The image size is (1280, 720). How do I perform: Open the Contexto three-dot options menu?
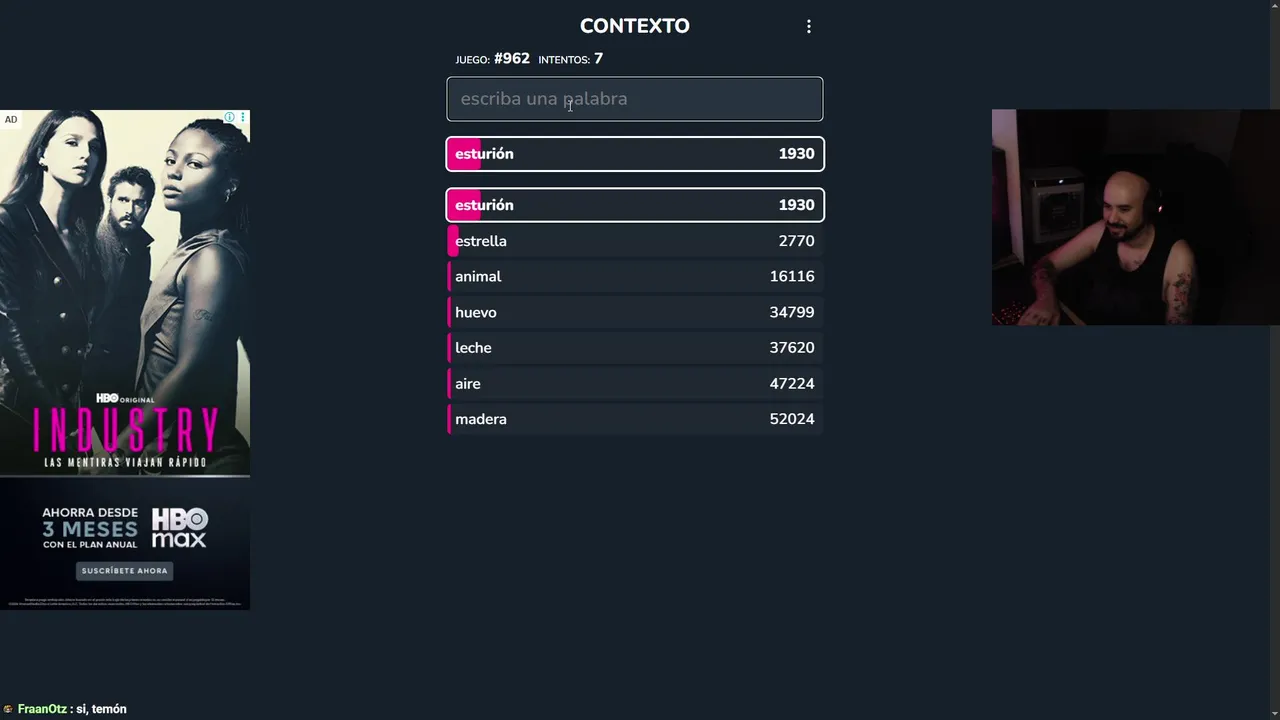click(809, 27)
